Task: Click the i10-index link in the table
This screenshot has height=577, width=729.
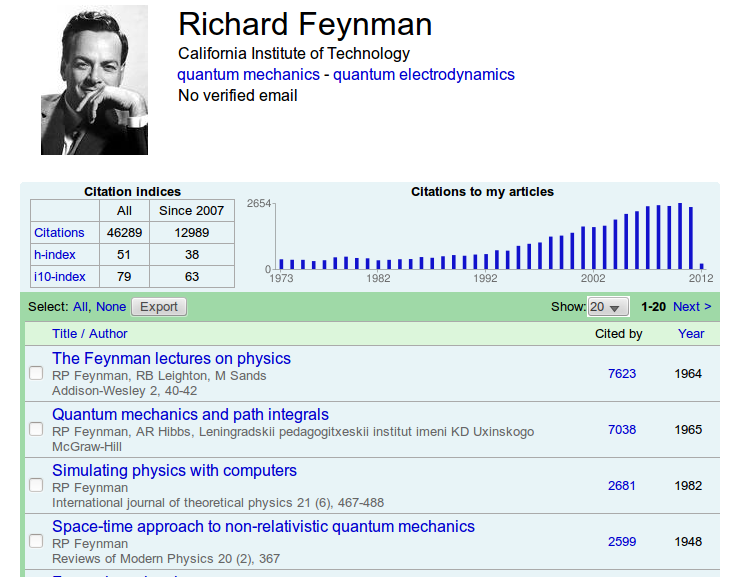Action: tap(60, 277)
